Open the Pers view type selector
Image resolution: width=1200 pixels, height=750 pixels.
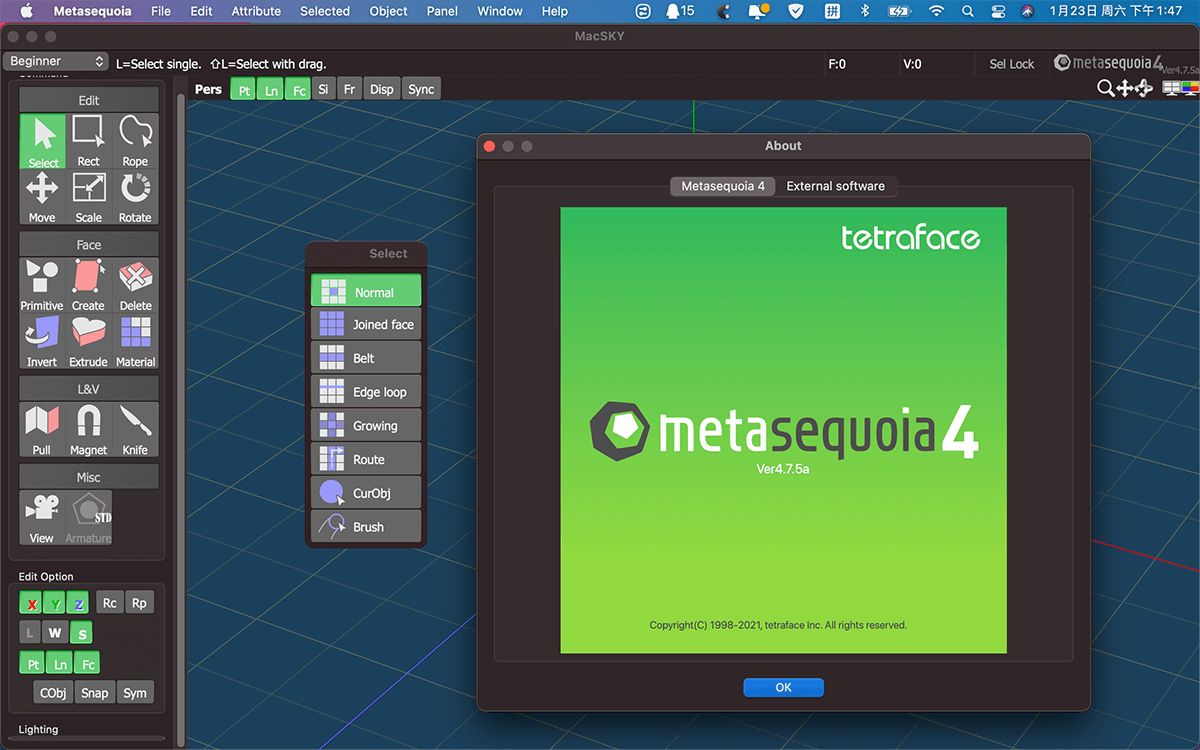pyautogui.click(x=208, y=89)
